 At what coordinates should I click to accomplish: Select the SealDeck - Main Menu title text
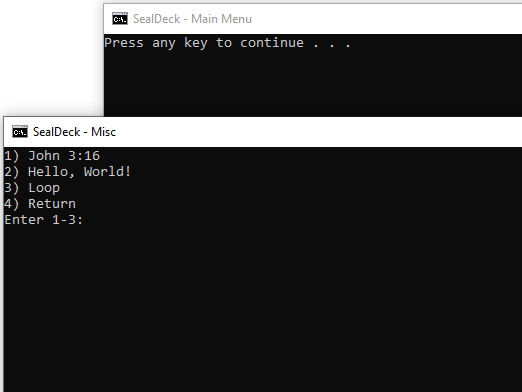192,19
